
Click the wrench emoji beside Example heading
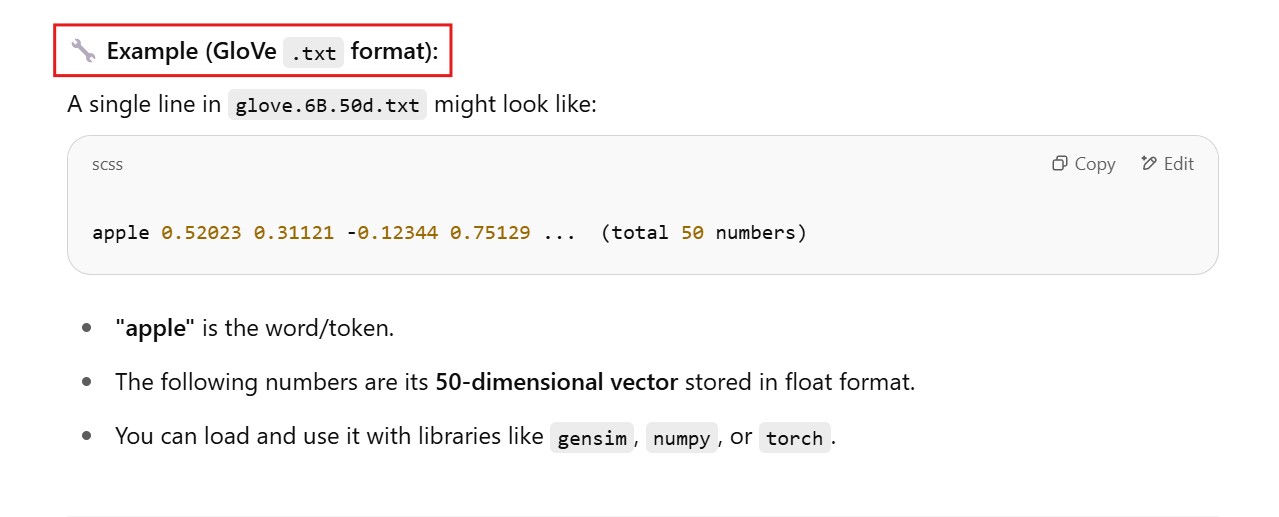tap(82, 51)
